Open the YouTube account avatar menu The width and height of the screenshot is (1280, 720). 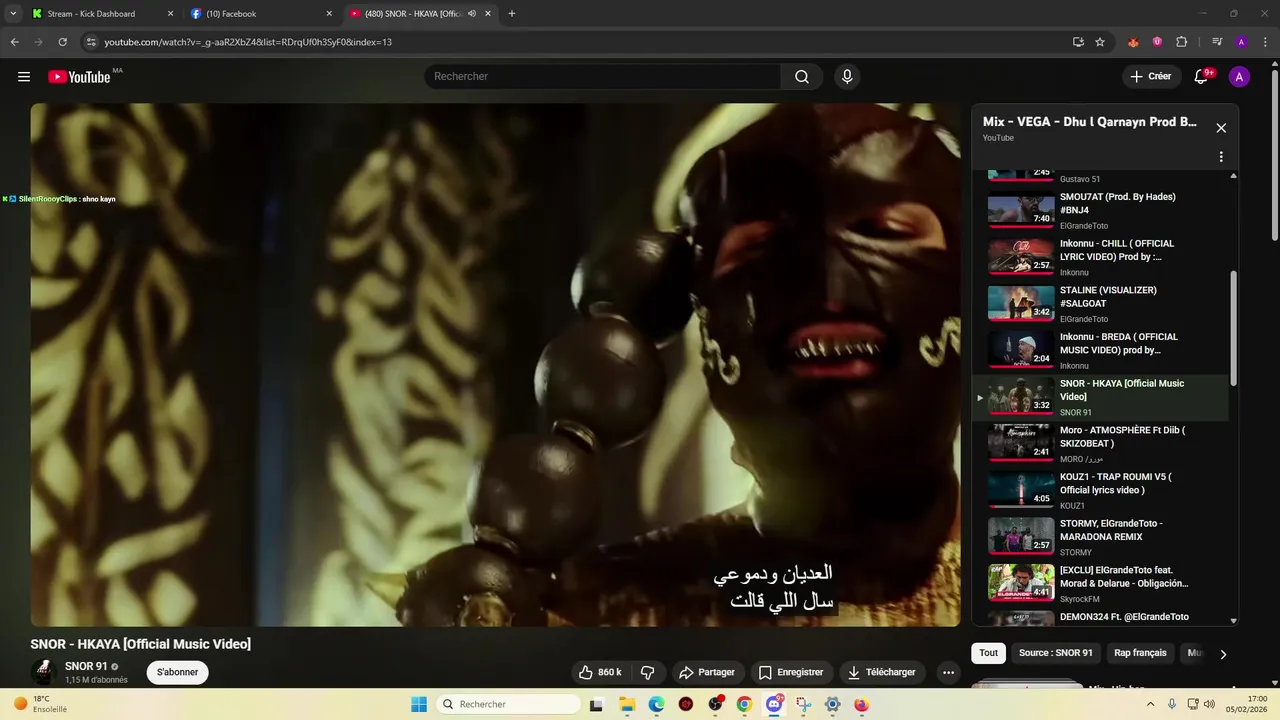tap(1239, 77)
